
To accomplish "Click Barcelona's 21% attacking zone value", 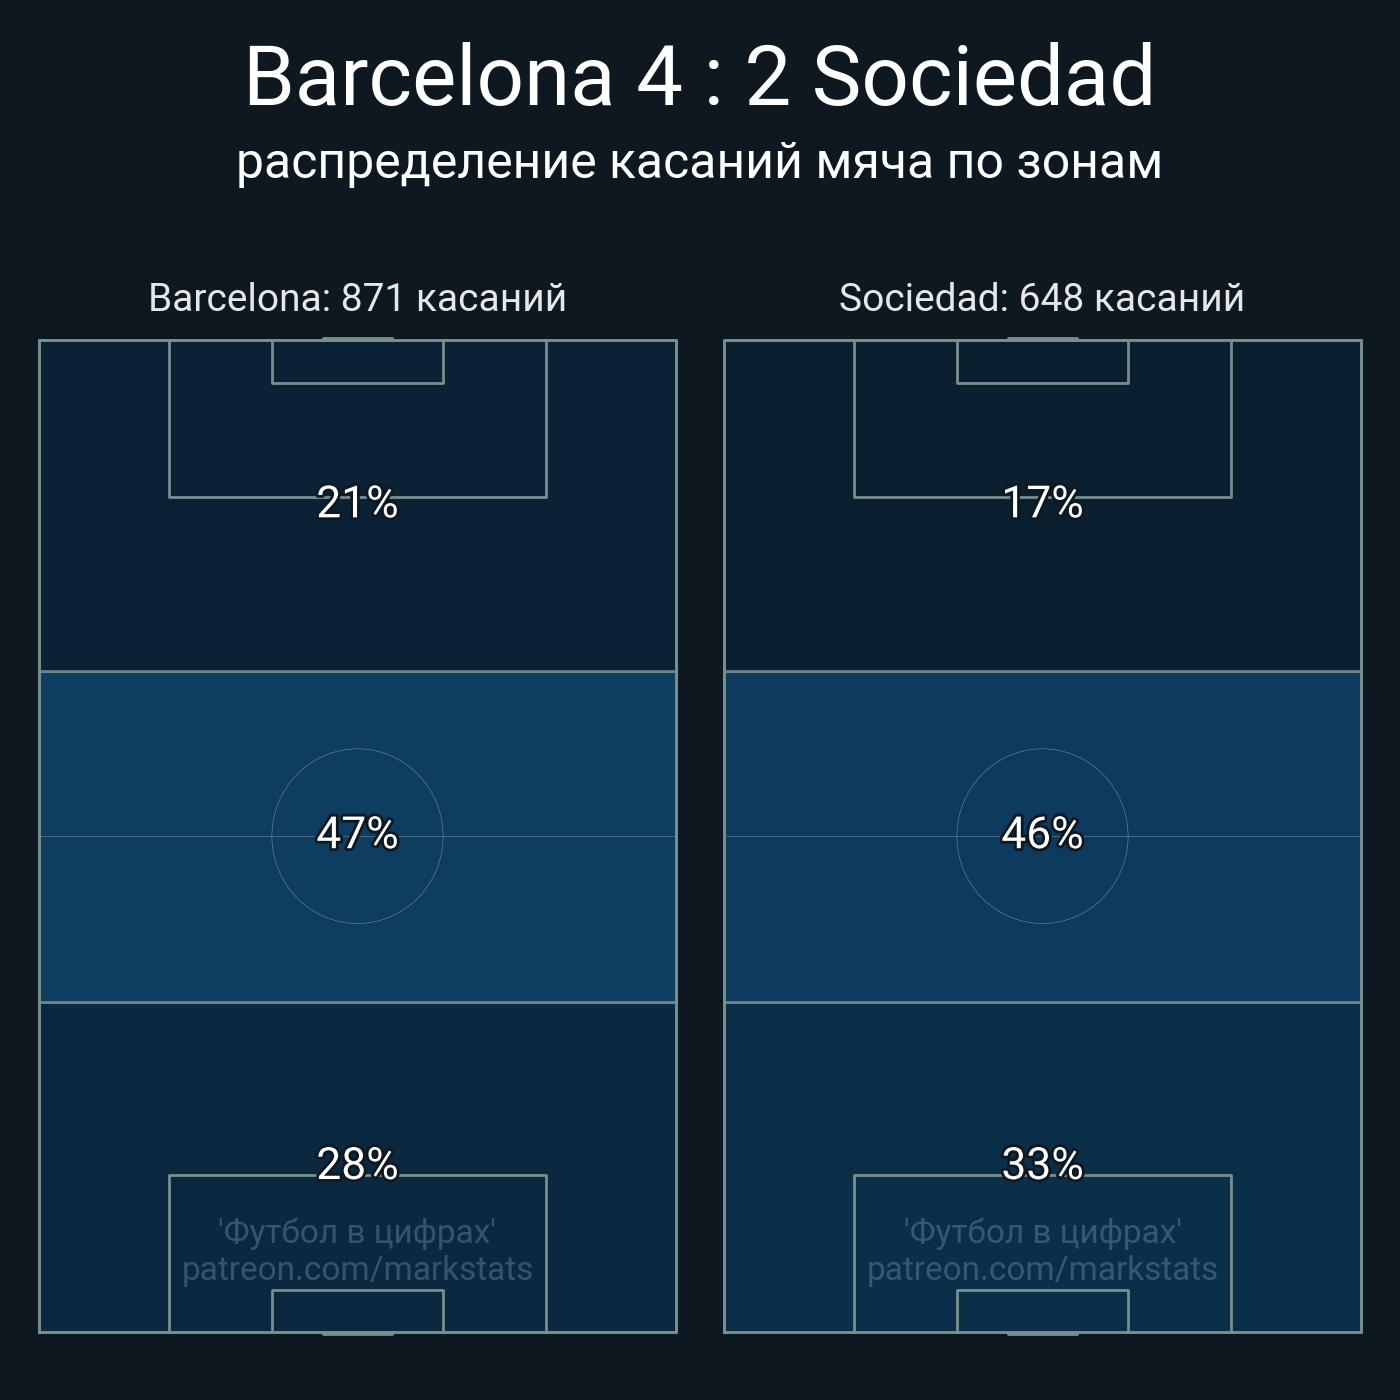I will click(358, 502).
